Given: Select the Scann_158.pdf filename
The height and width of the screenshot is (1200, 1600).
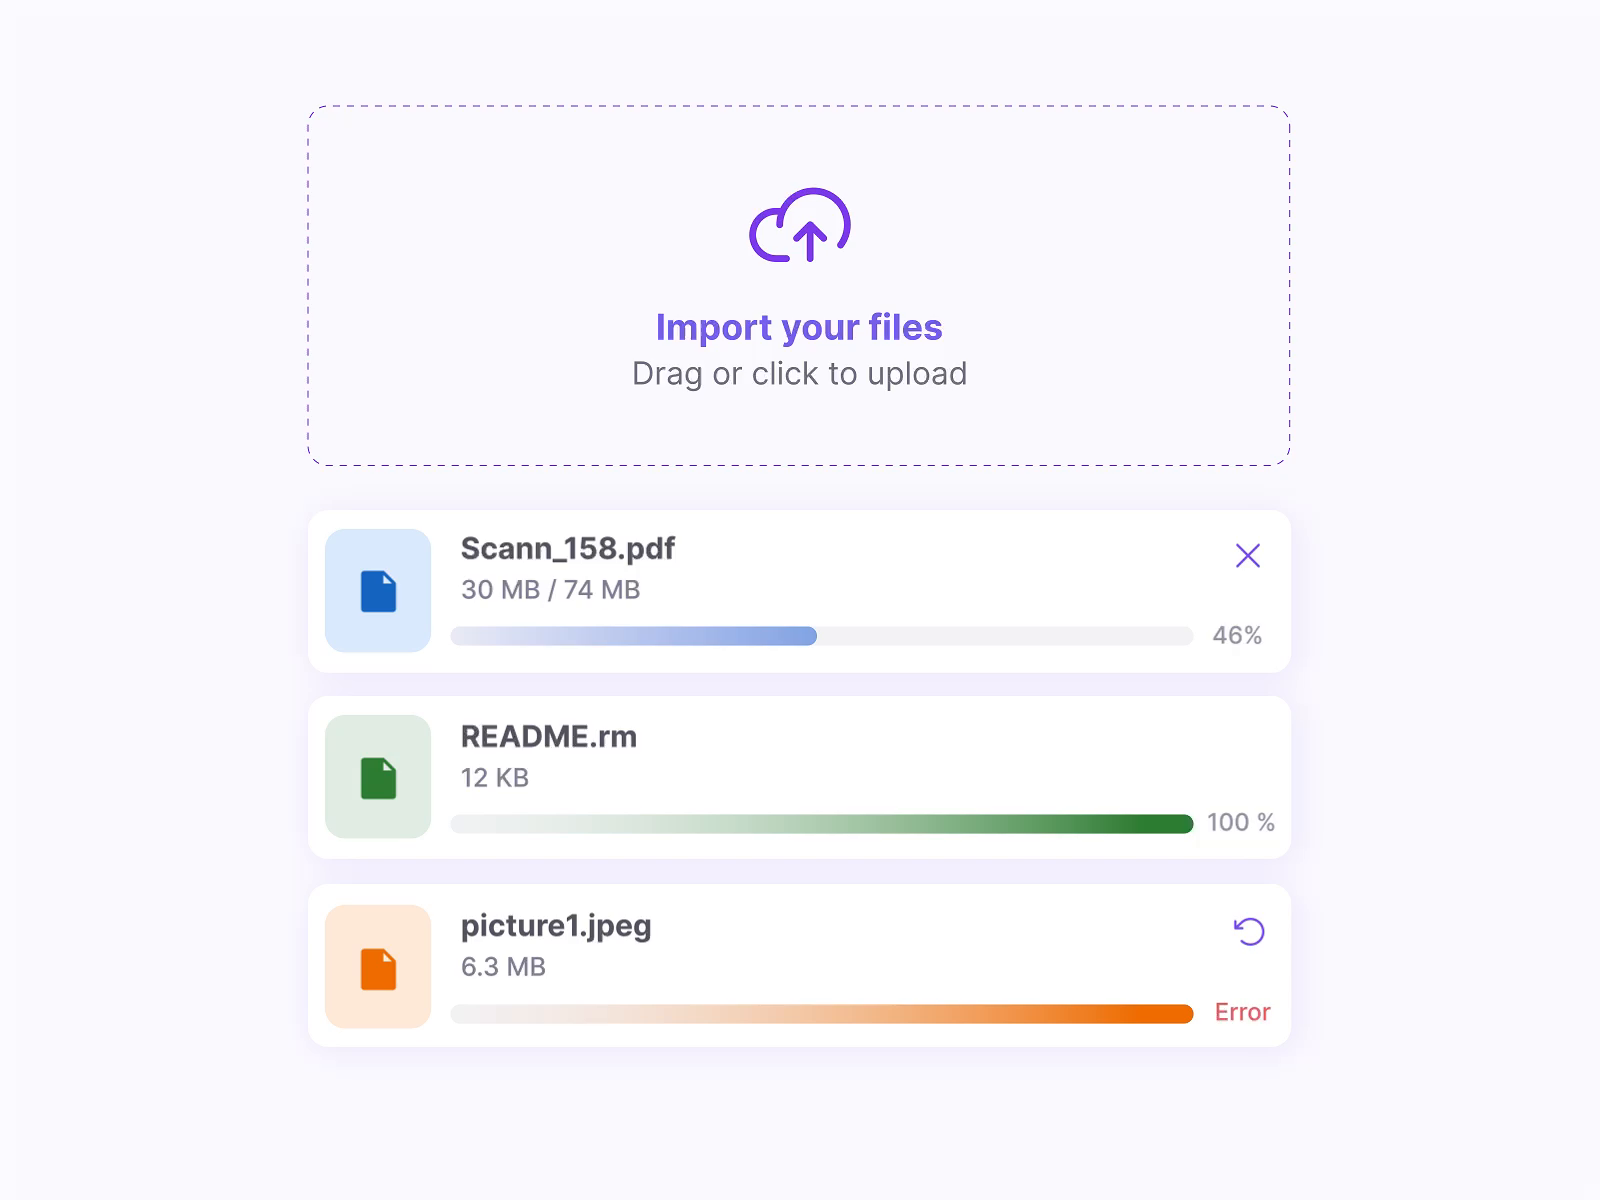Looking at the screenshot, I should (568, 548).
